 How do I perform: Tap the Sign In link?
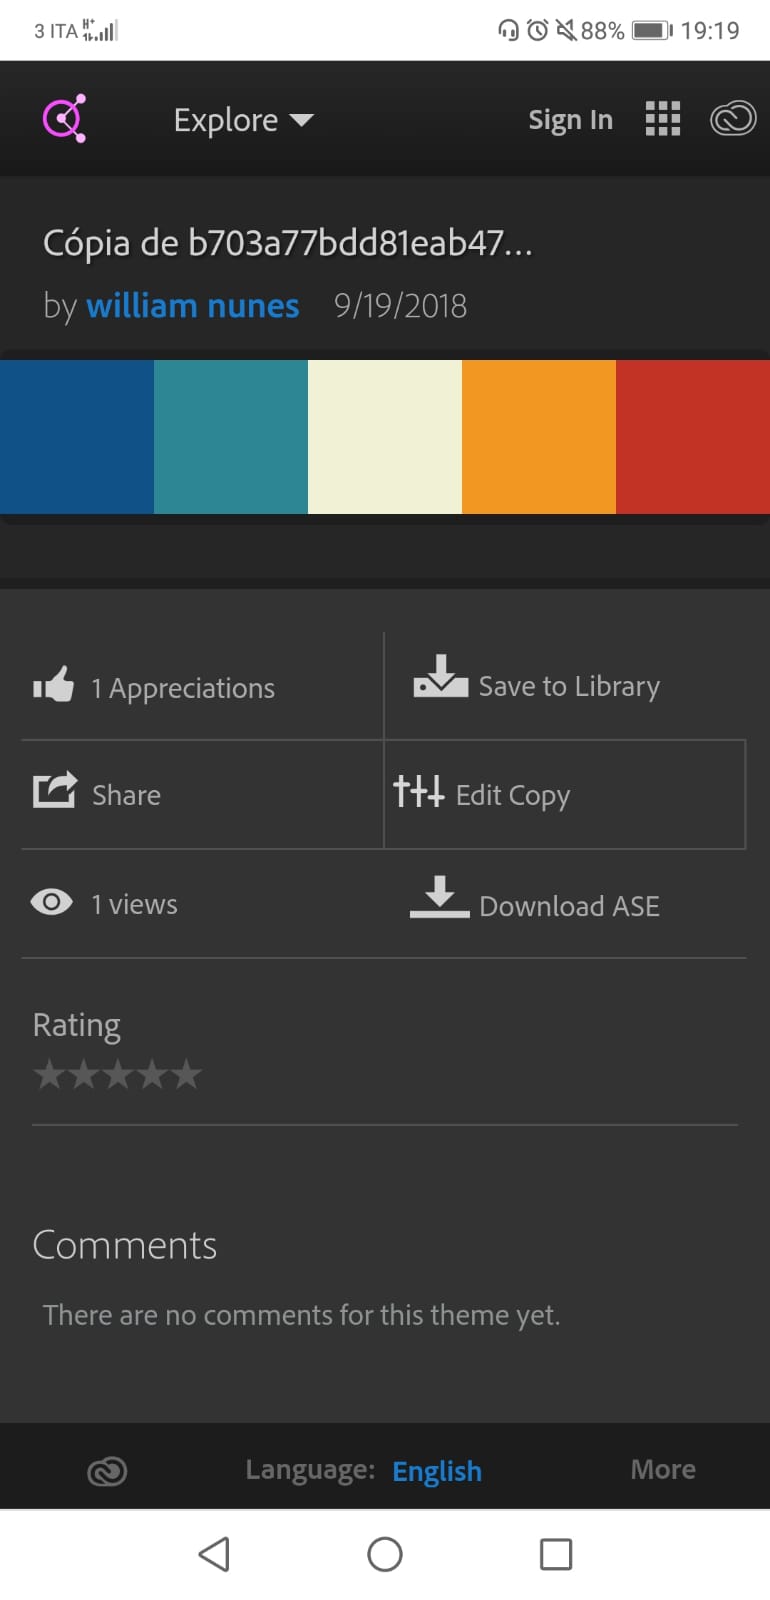click(x=570, y=120)
